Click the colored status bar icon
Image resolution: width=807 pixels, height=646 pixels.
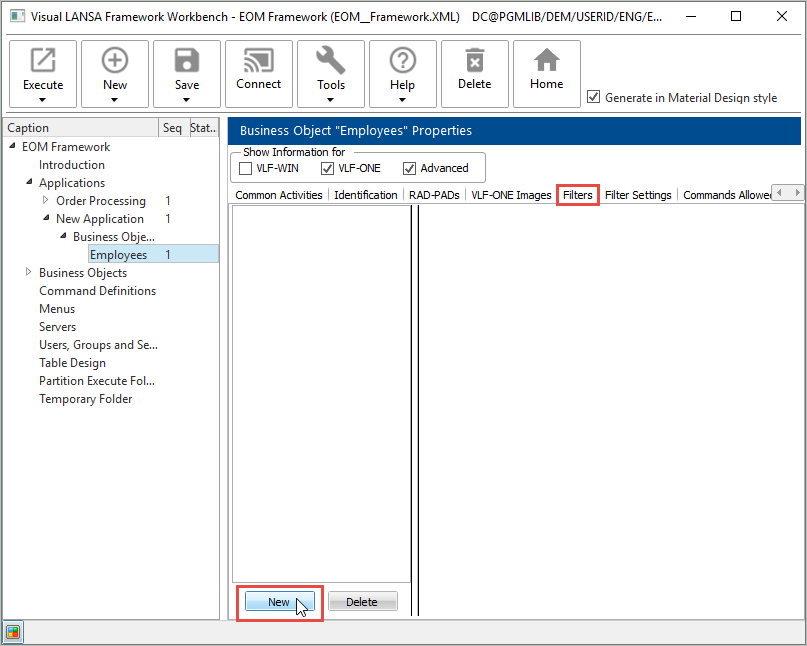[13, 632]
